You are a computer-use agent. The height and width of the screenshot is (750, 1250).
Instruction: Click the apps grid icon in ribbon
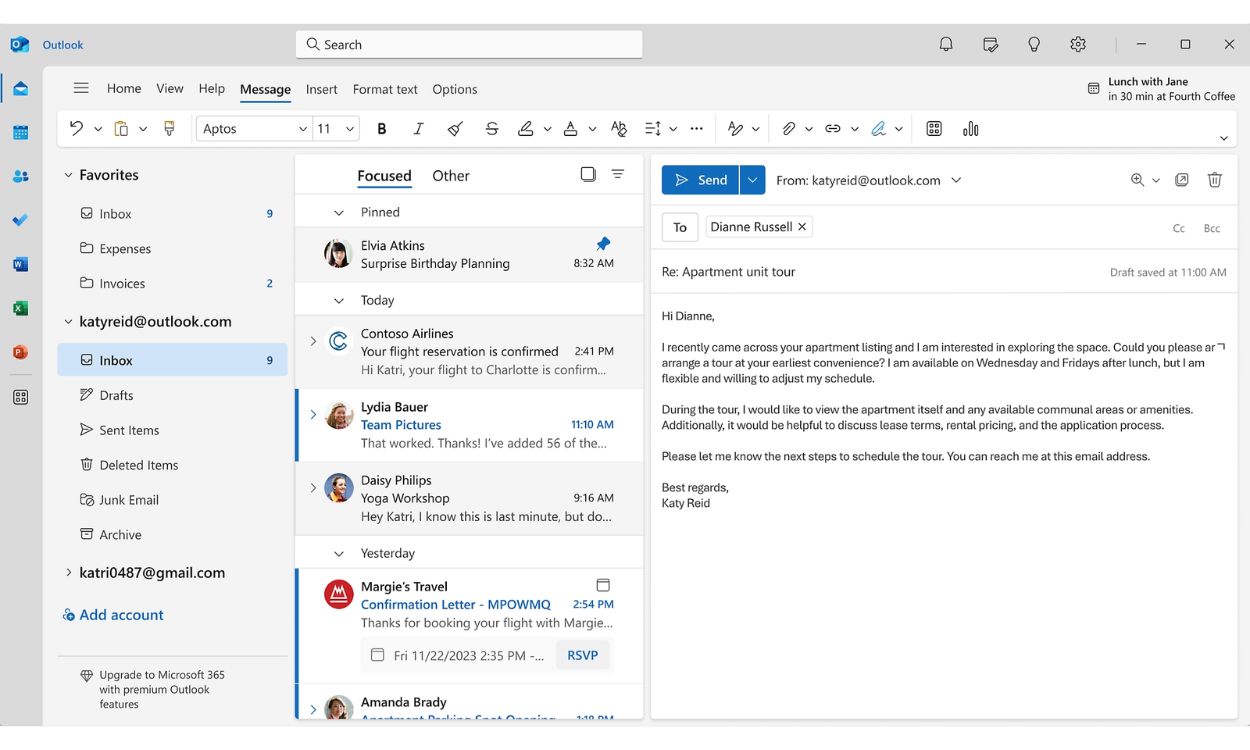[x=934, y=129]
